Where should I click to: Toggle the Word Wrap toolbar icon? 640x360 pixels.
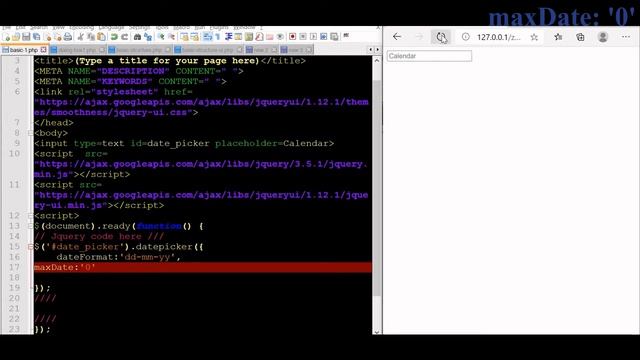click(207, 37)
